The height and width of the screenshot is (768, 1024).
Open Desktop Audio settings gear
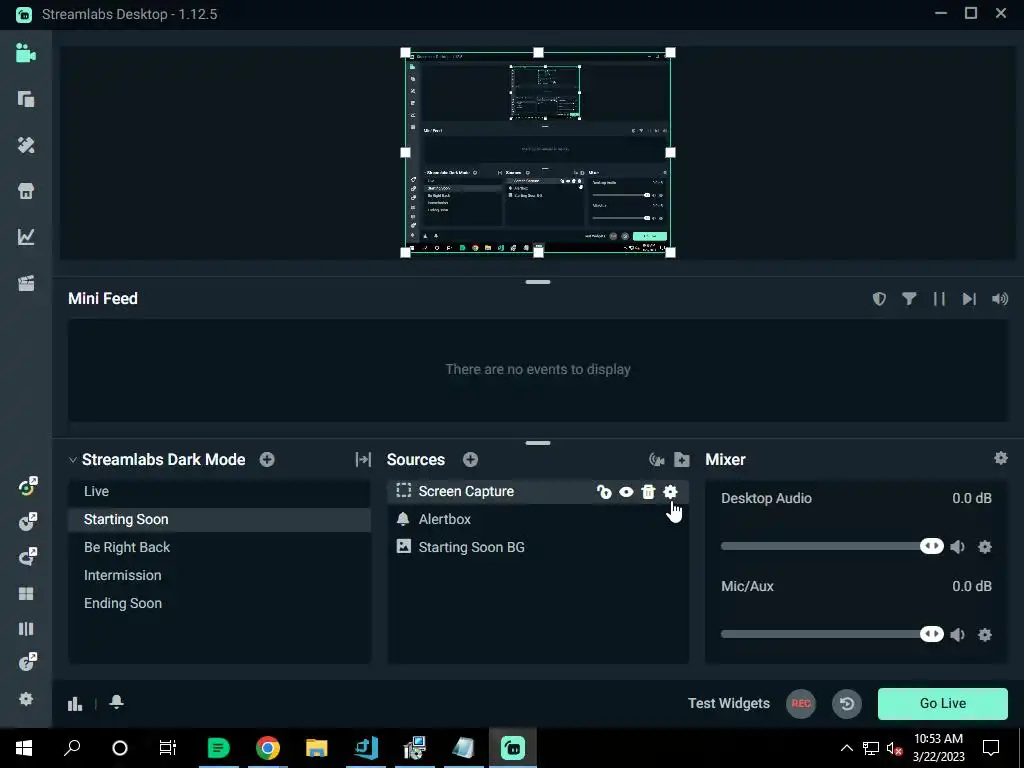985,547
